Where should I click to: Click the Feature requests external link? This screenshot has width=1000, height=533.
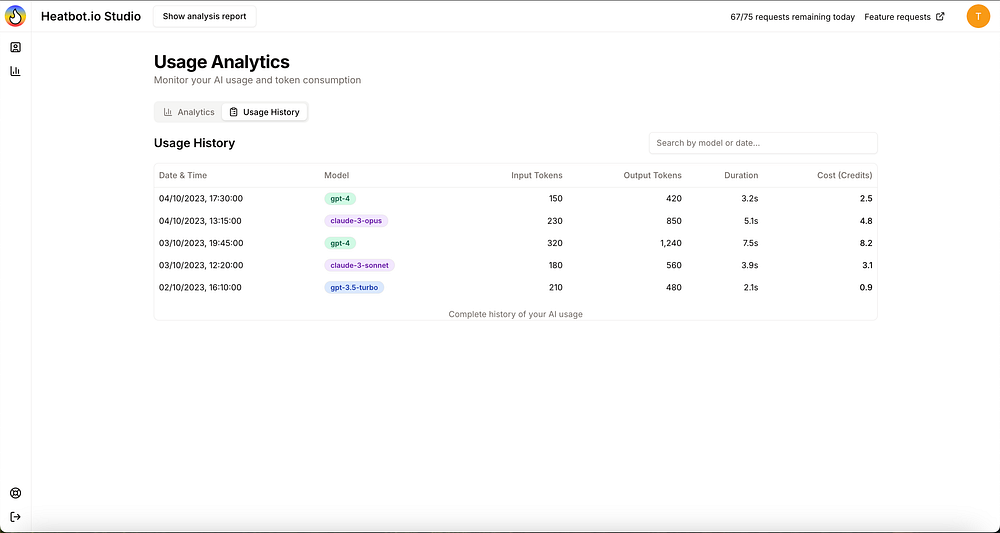[904, 17]
